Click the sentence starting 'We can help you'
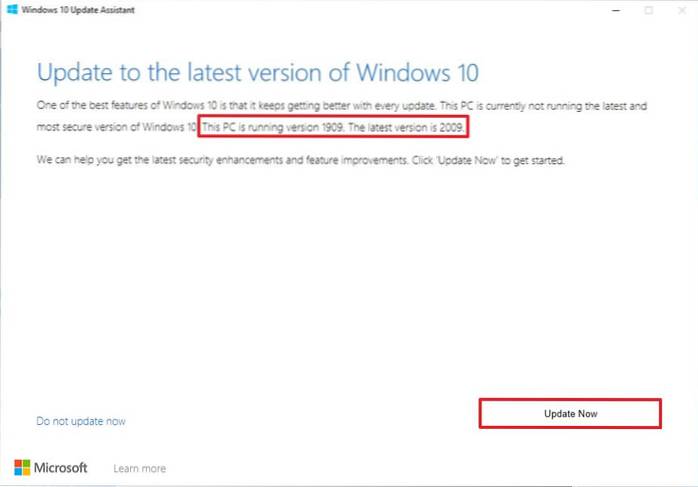698x487 pixels. coord(300,159)
